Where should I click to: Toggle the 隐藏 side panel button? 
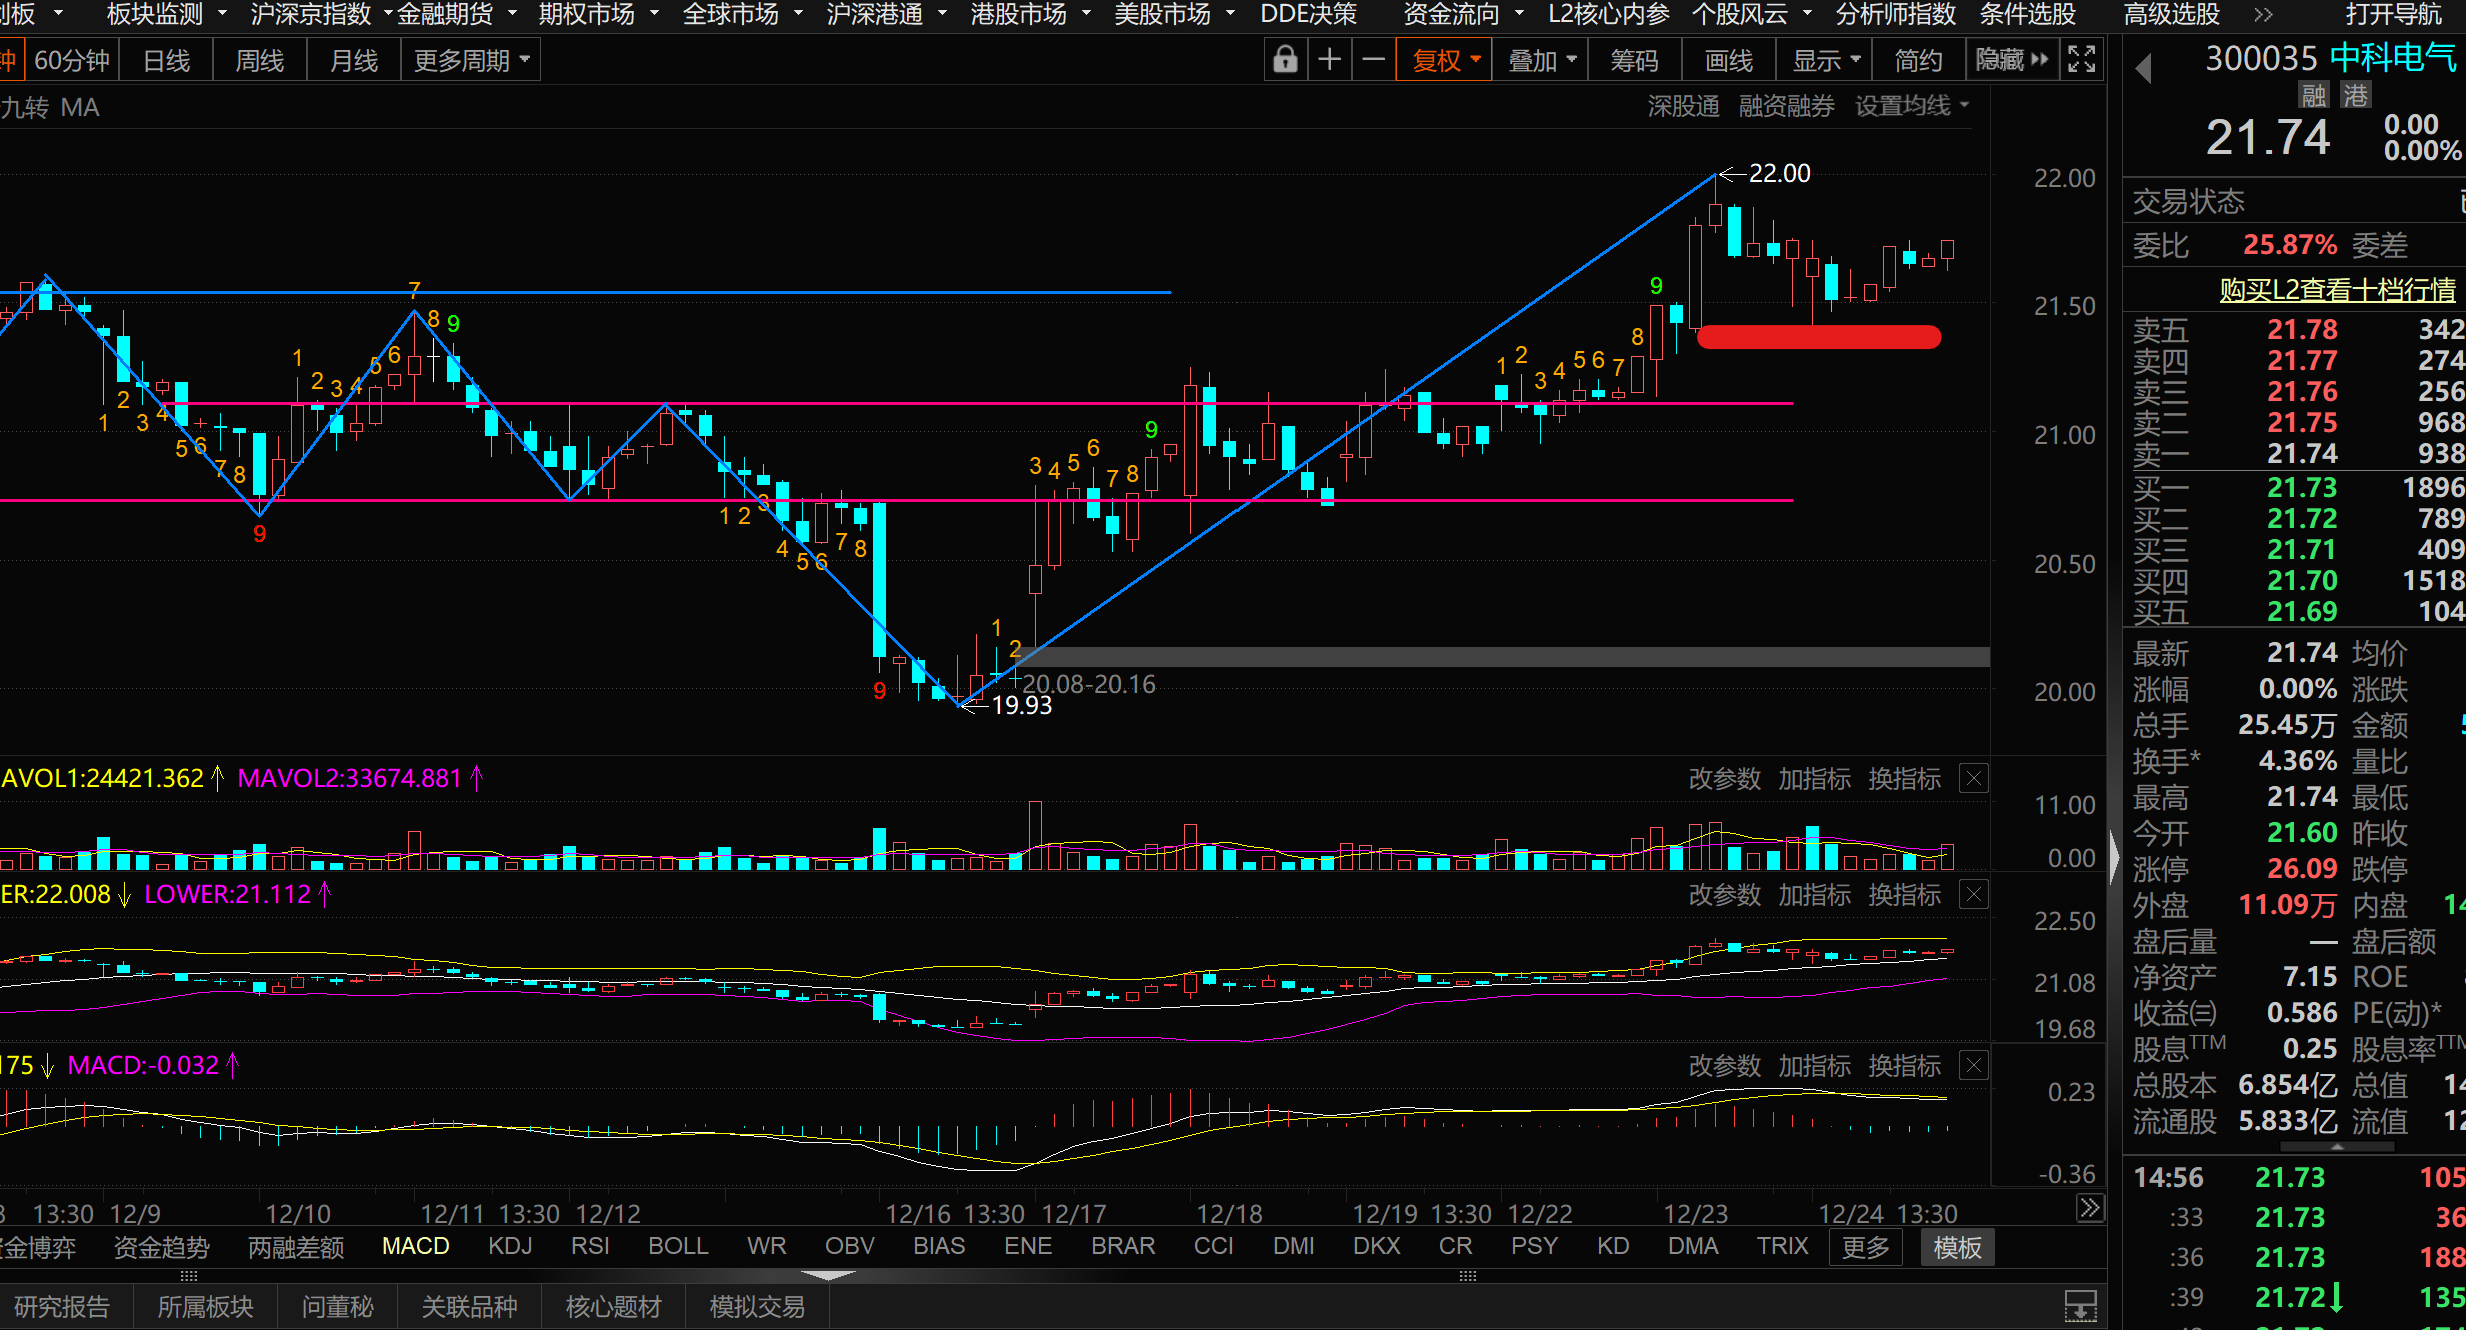(x=2011, y=60)
